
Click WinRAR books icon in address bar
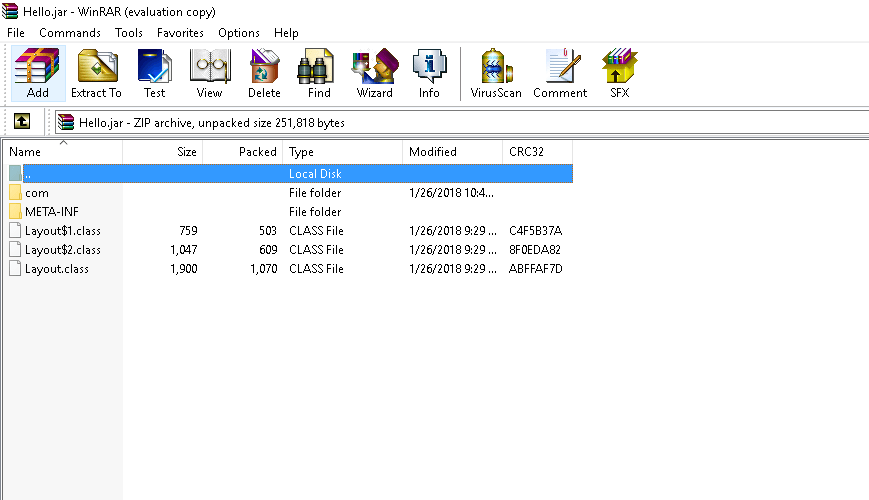[x=66, y=122]
